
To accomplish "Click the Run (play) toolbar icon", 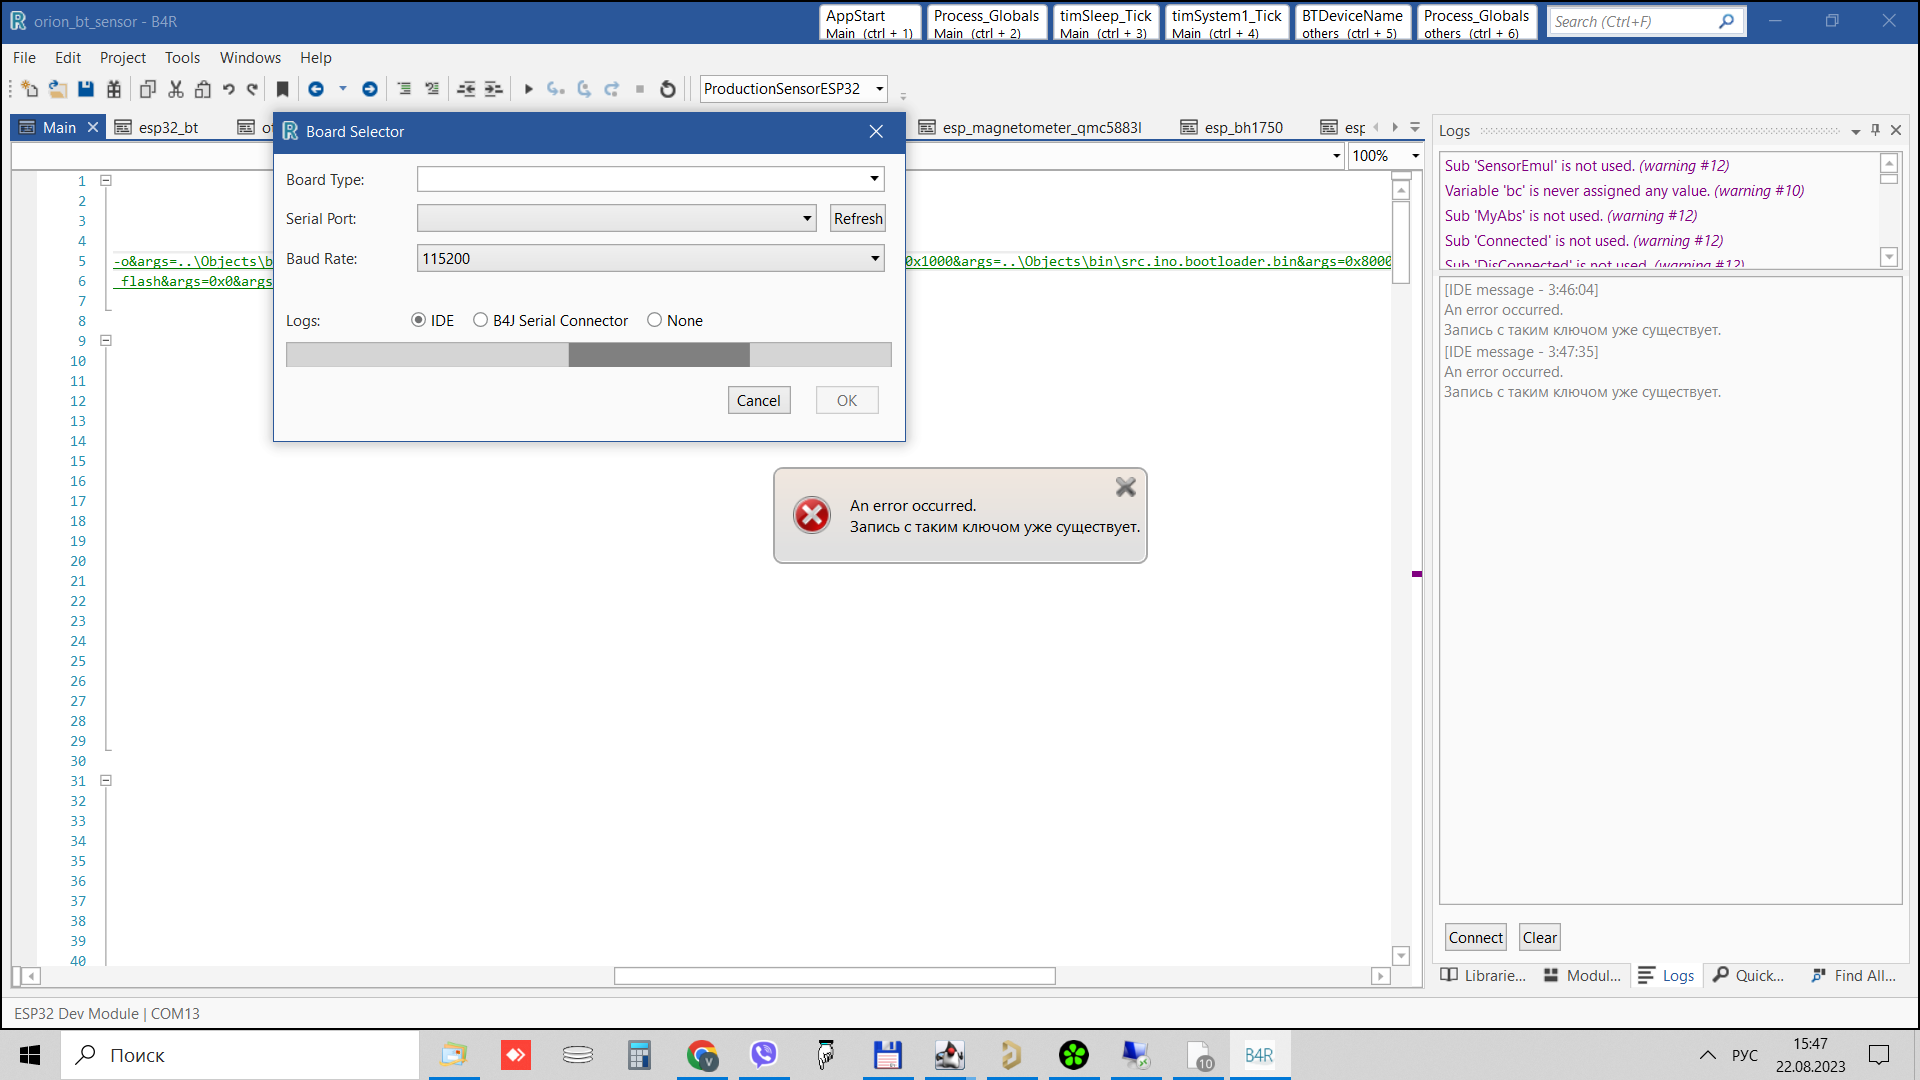I will tap(529, 89).
